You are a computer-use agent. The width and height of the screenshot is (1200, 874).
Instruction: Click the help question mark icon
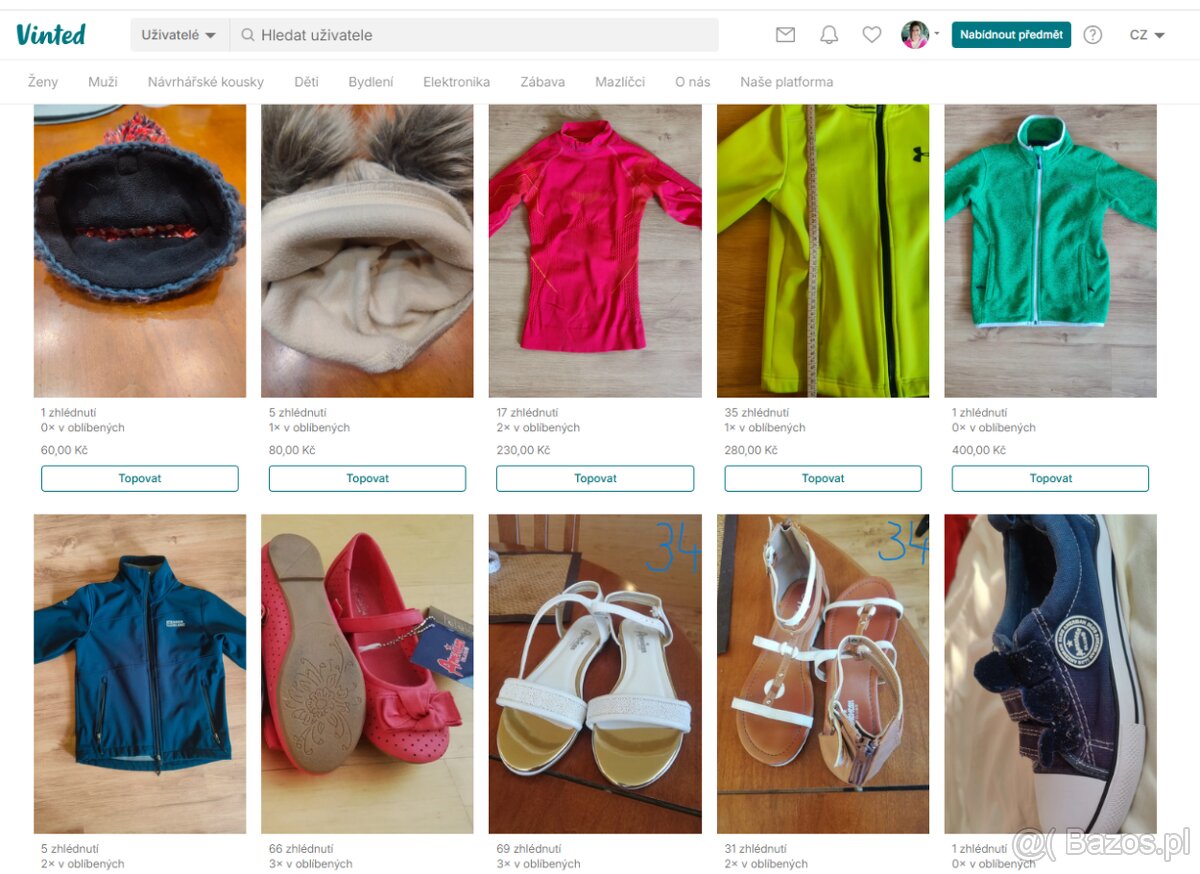1093,35
